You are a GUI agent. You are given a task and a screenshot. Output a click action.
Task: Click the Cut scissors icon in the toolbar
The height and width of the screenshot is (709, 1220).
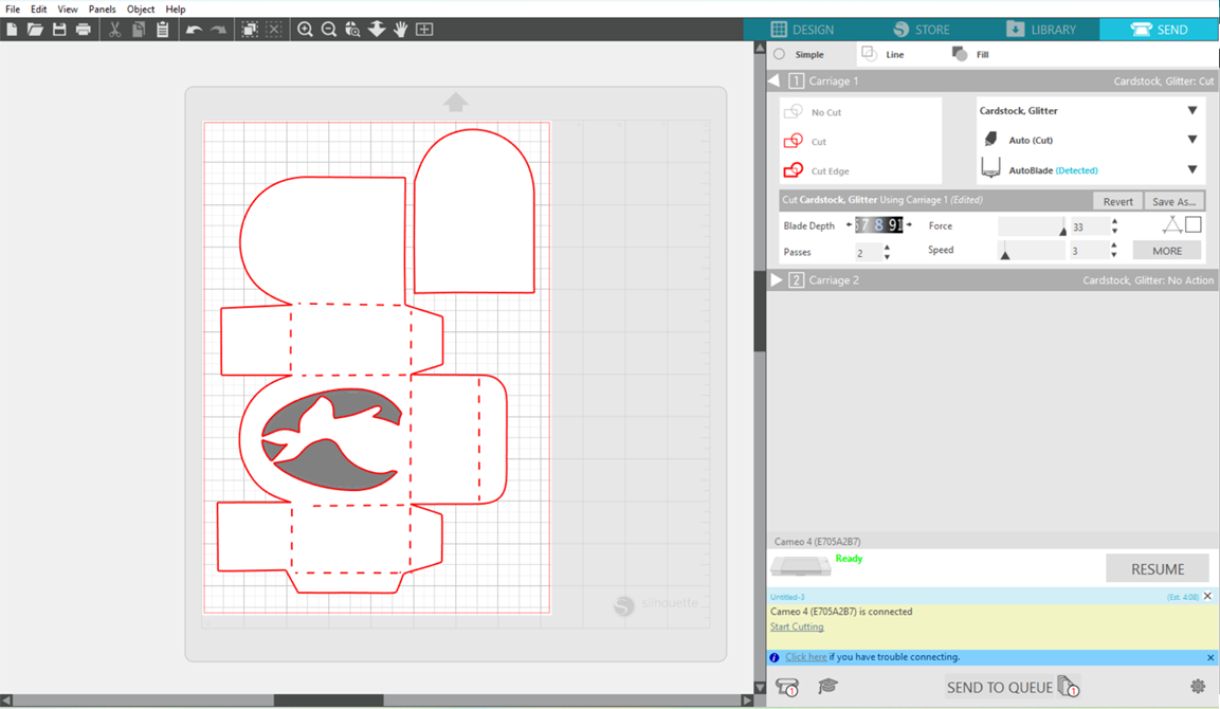coord(115,29)
